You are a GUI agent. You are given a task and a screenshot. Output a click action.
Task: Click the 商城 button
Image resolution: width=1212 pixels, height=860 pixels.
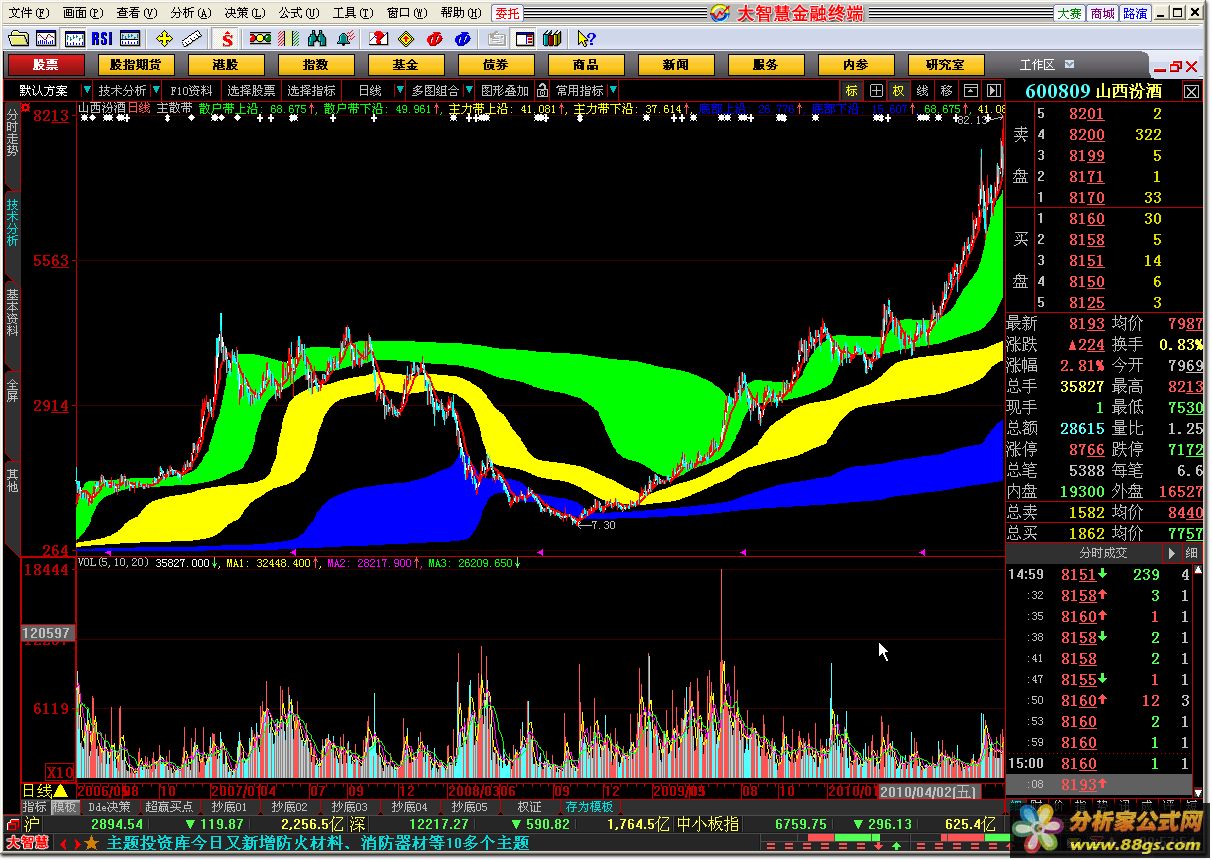[1102, 13]
